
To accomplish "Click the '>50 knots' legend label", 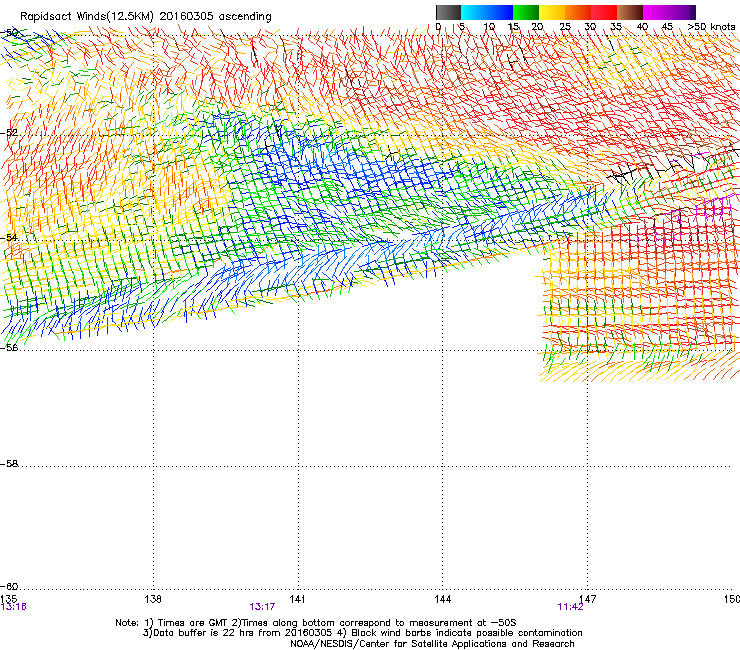I will (711, 27).
